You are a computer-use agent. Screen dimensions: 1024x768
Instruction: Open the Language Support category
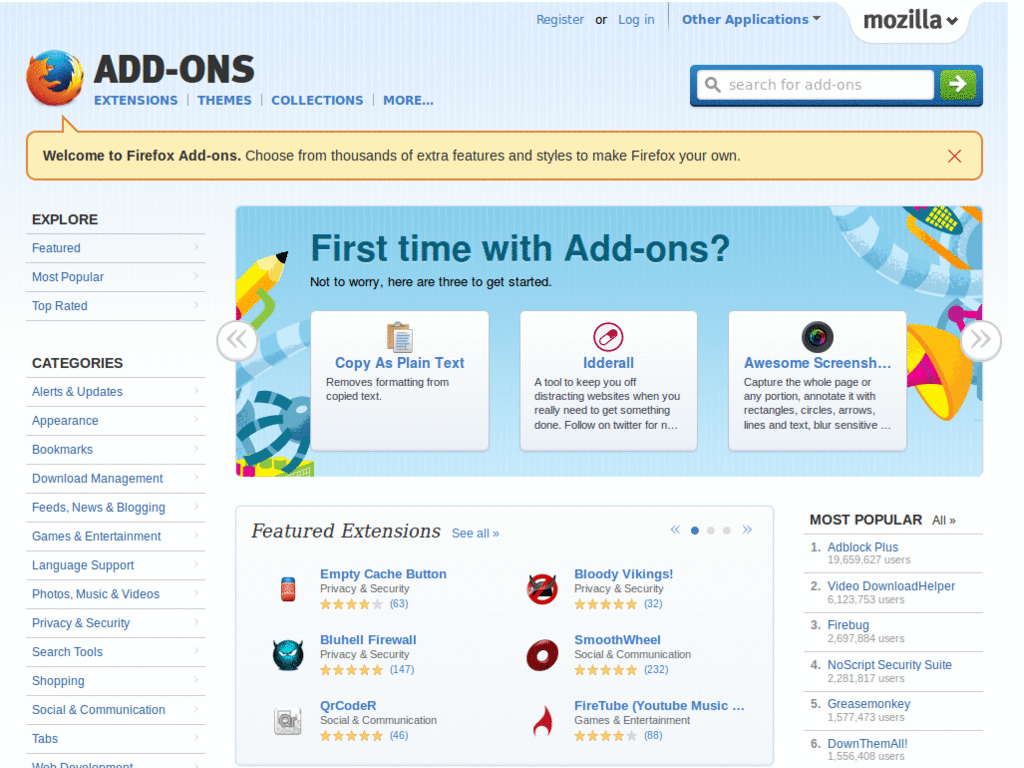(115, 565)
